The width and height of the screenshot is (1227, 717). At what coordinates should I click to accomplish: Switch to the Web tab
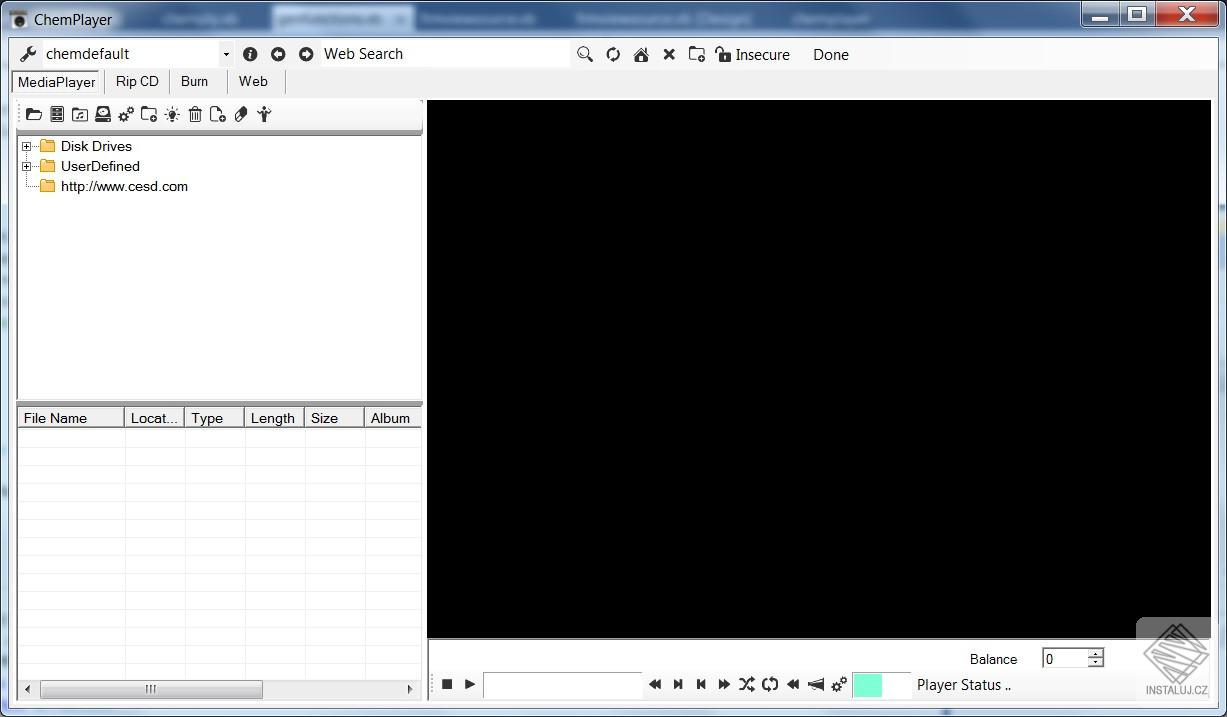click(253, 81)
